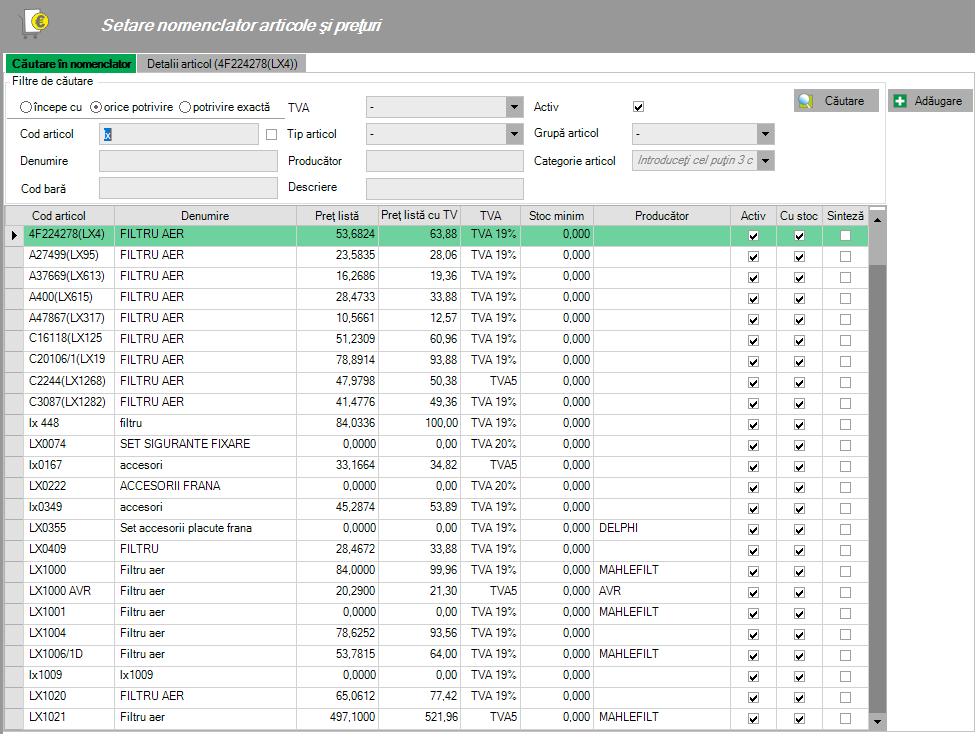The width and height of the screenshot is (975, 734).
Task: Open the Grupă articol dropdown
Action: click(765, 134)
